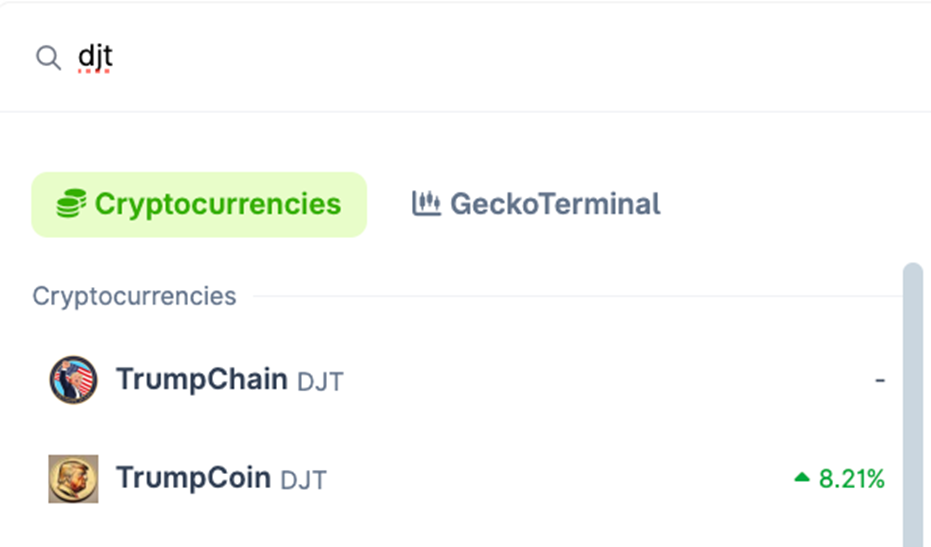931x547 pixels.
Task: Click the search magnifier icon
Action: click(48, 58)
